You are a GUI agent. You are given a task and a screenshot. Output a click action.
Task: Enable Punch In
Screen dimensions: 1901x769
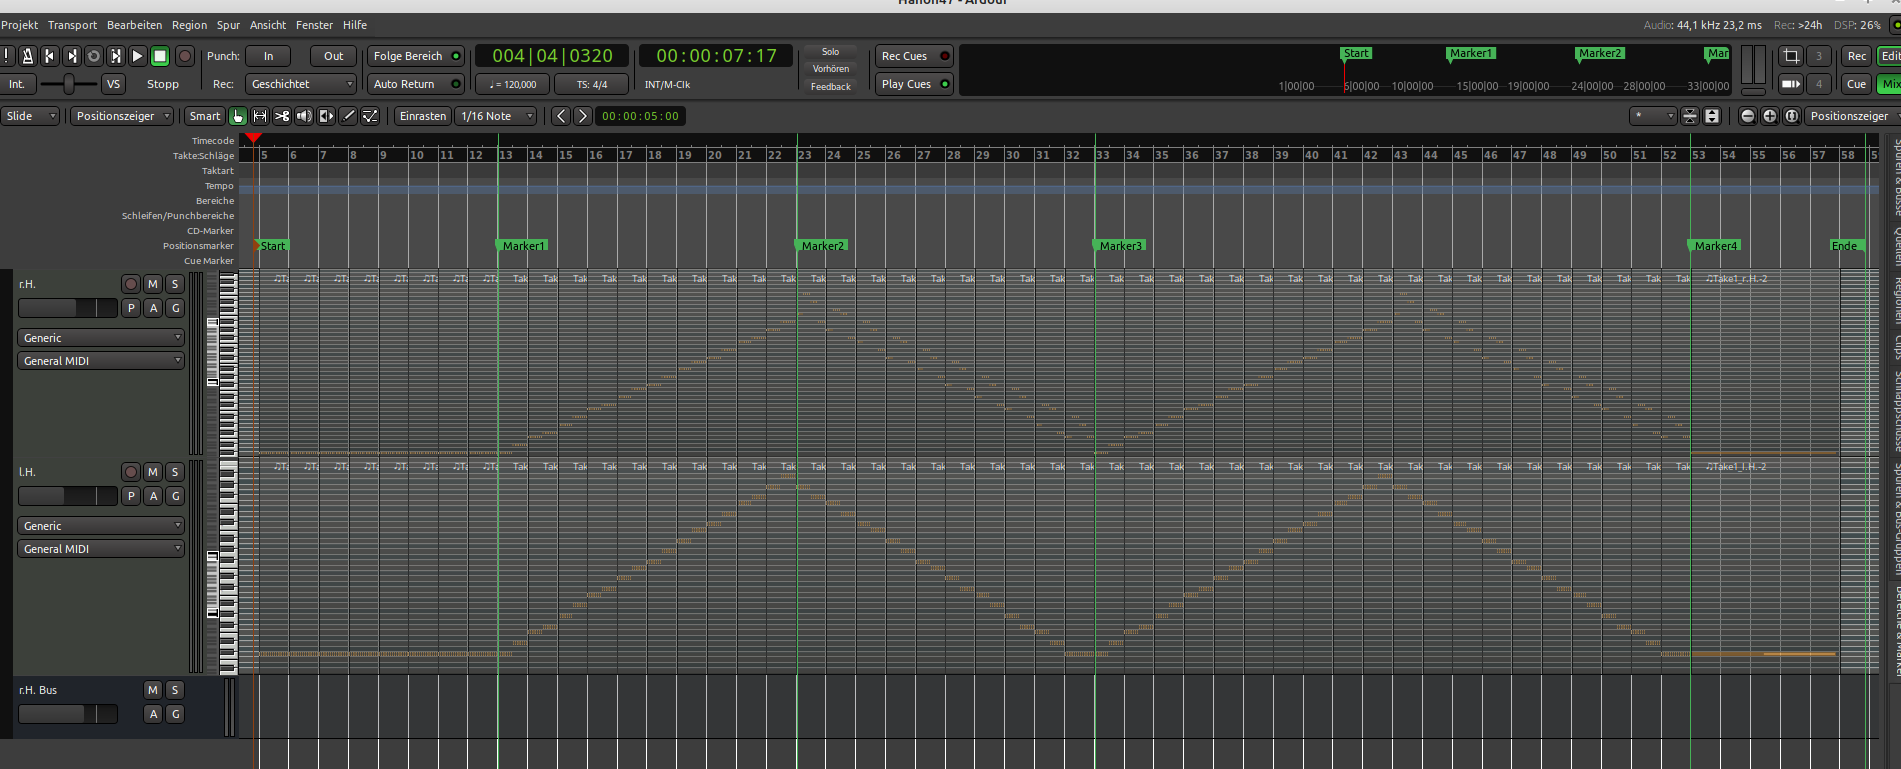[268, 56]
